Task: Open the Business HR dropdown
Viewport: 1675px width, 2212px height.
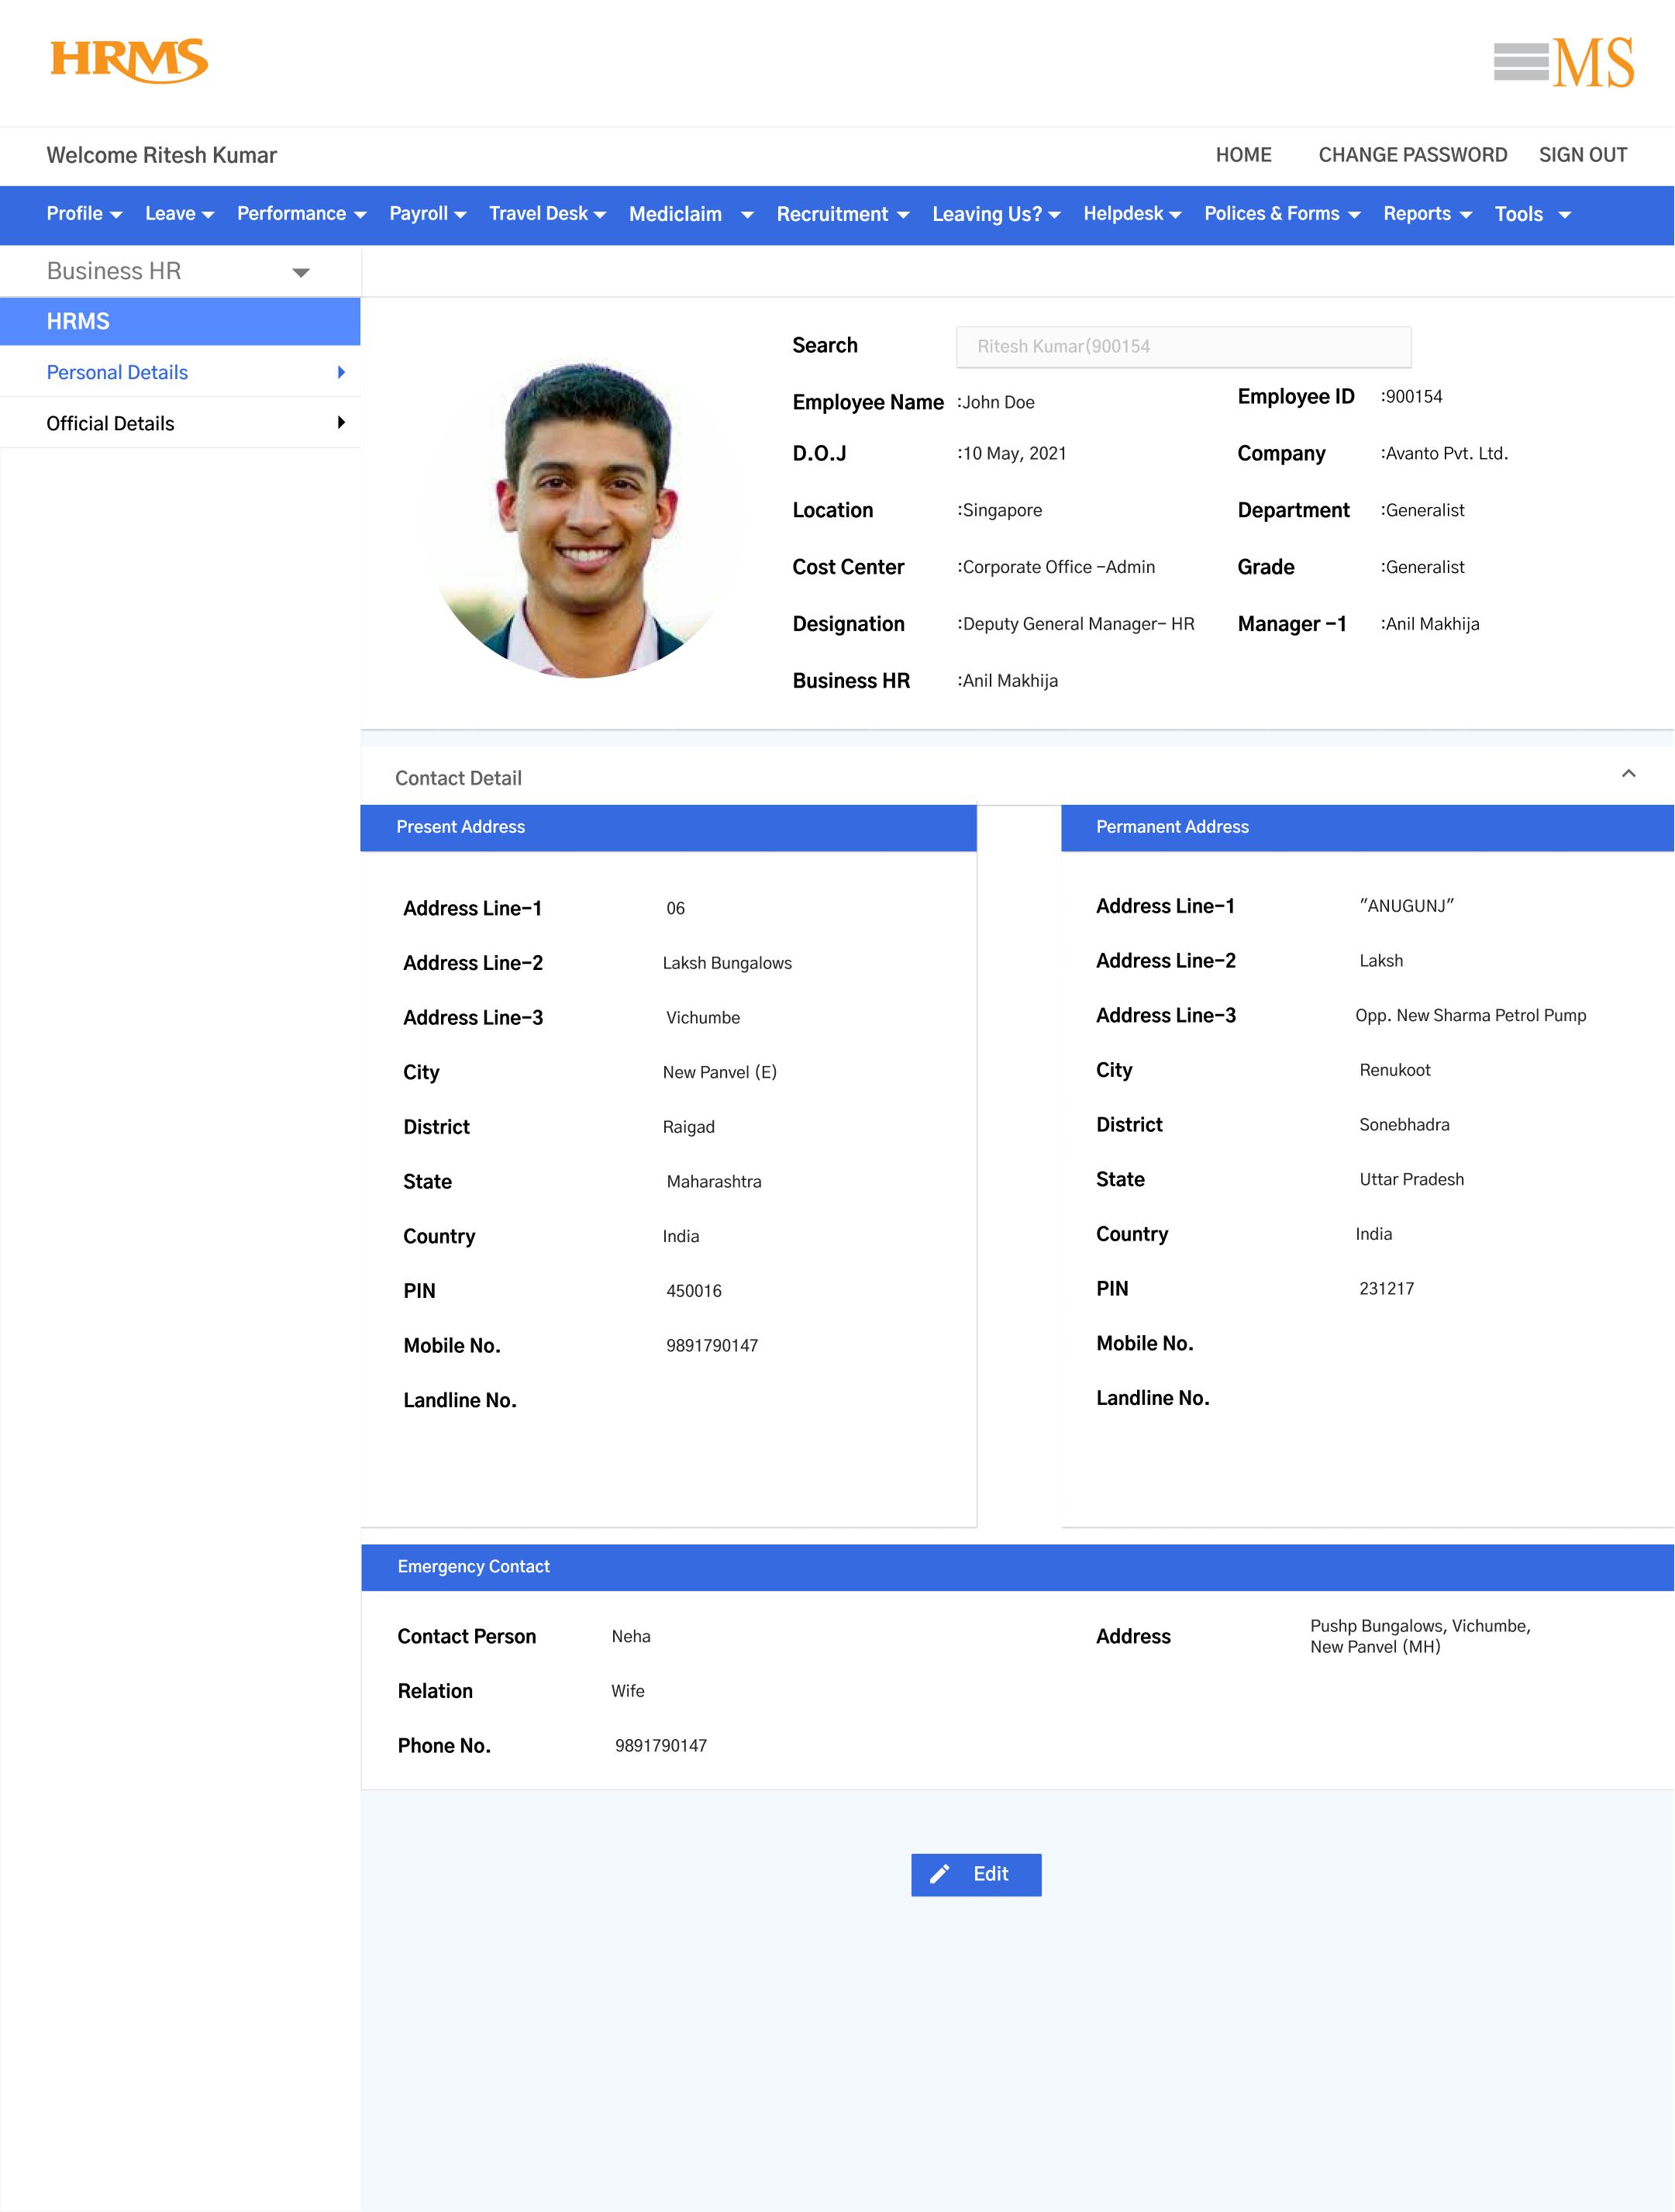Action: point(301,271)
